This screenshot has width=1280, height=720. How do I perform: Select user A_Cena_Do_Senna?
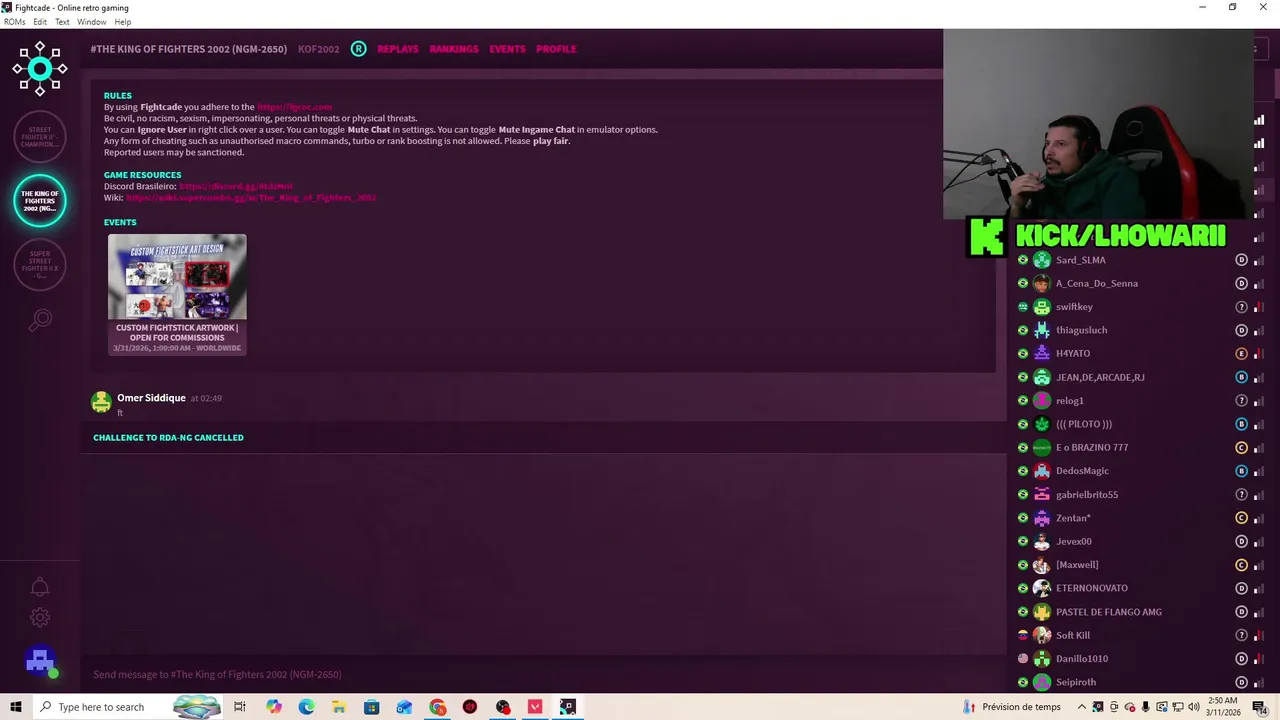1097,283
